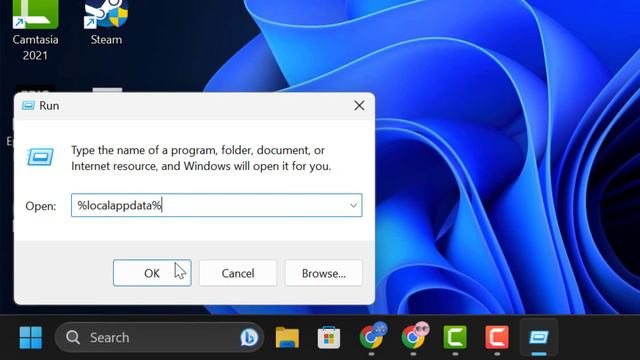
Task: Click the taskbar Search box
Action: [x=159, y=338]
